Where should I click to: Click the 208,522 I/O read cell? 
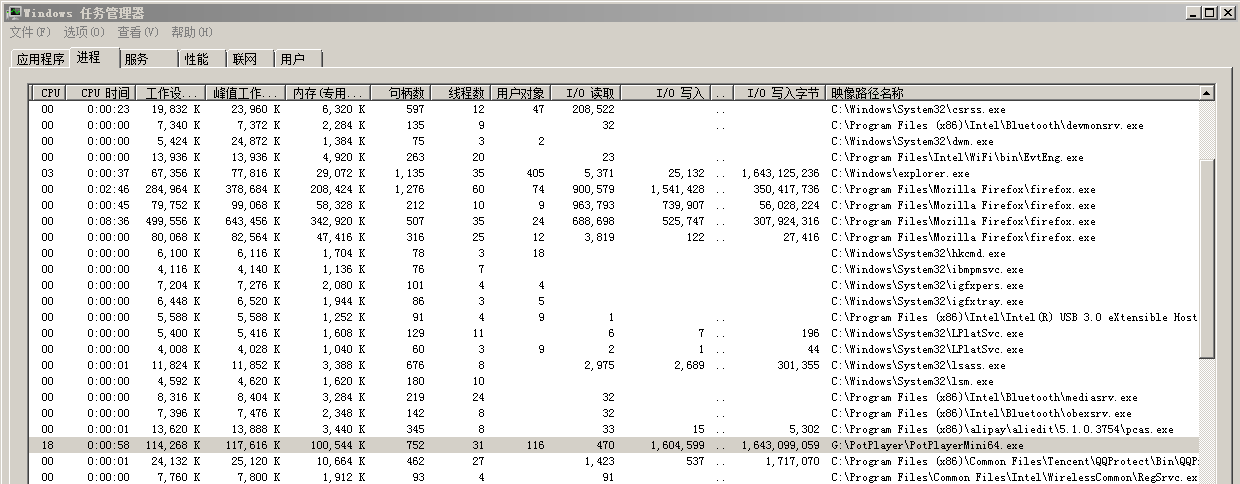tap(593, 109)
